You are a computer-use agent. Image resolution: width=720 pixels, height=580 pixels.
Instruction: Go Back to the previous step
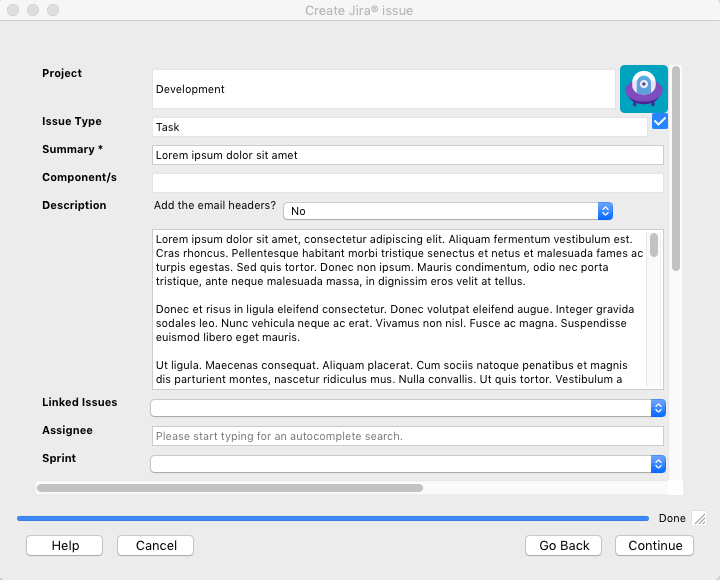563,545
